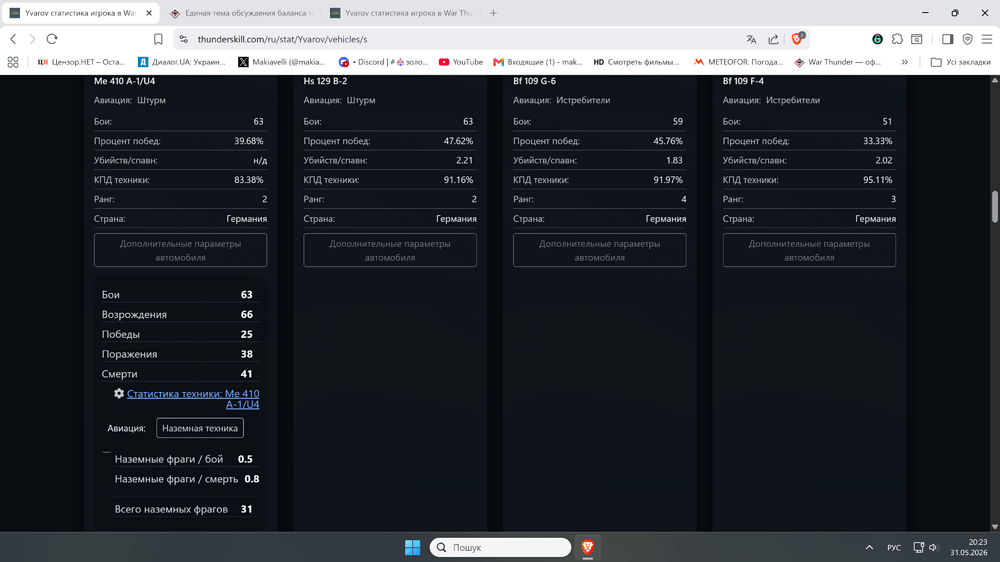The width and height of the screenshot is (1000, 562).
Task: Open the green extension icon in the toolbar
Action: [x=878, y=39]
